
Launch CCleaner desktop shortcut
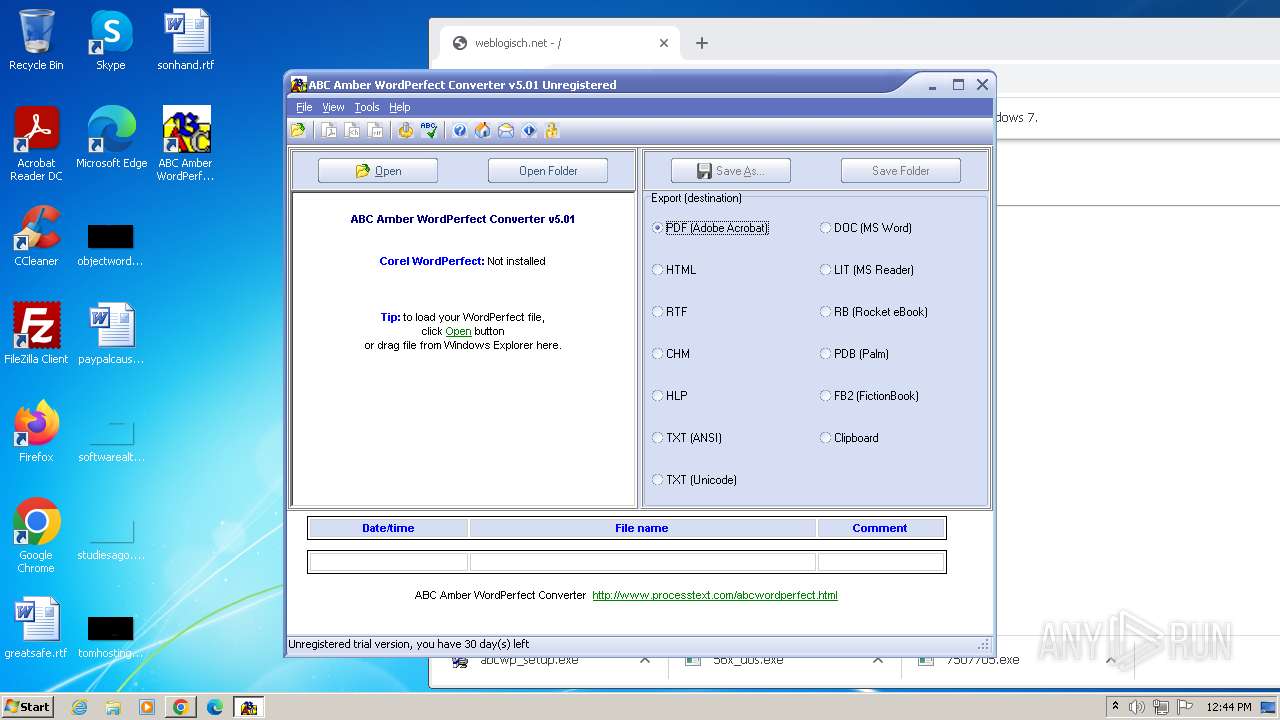36,236
